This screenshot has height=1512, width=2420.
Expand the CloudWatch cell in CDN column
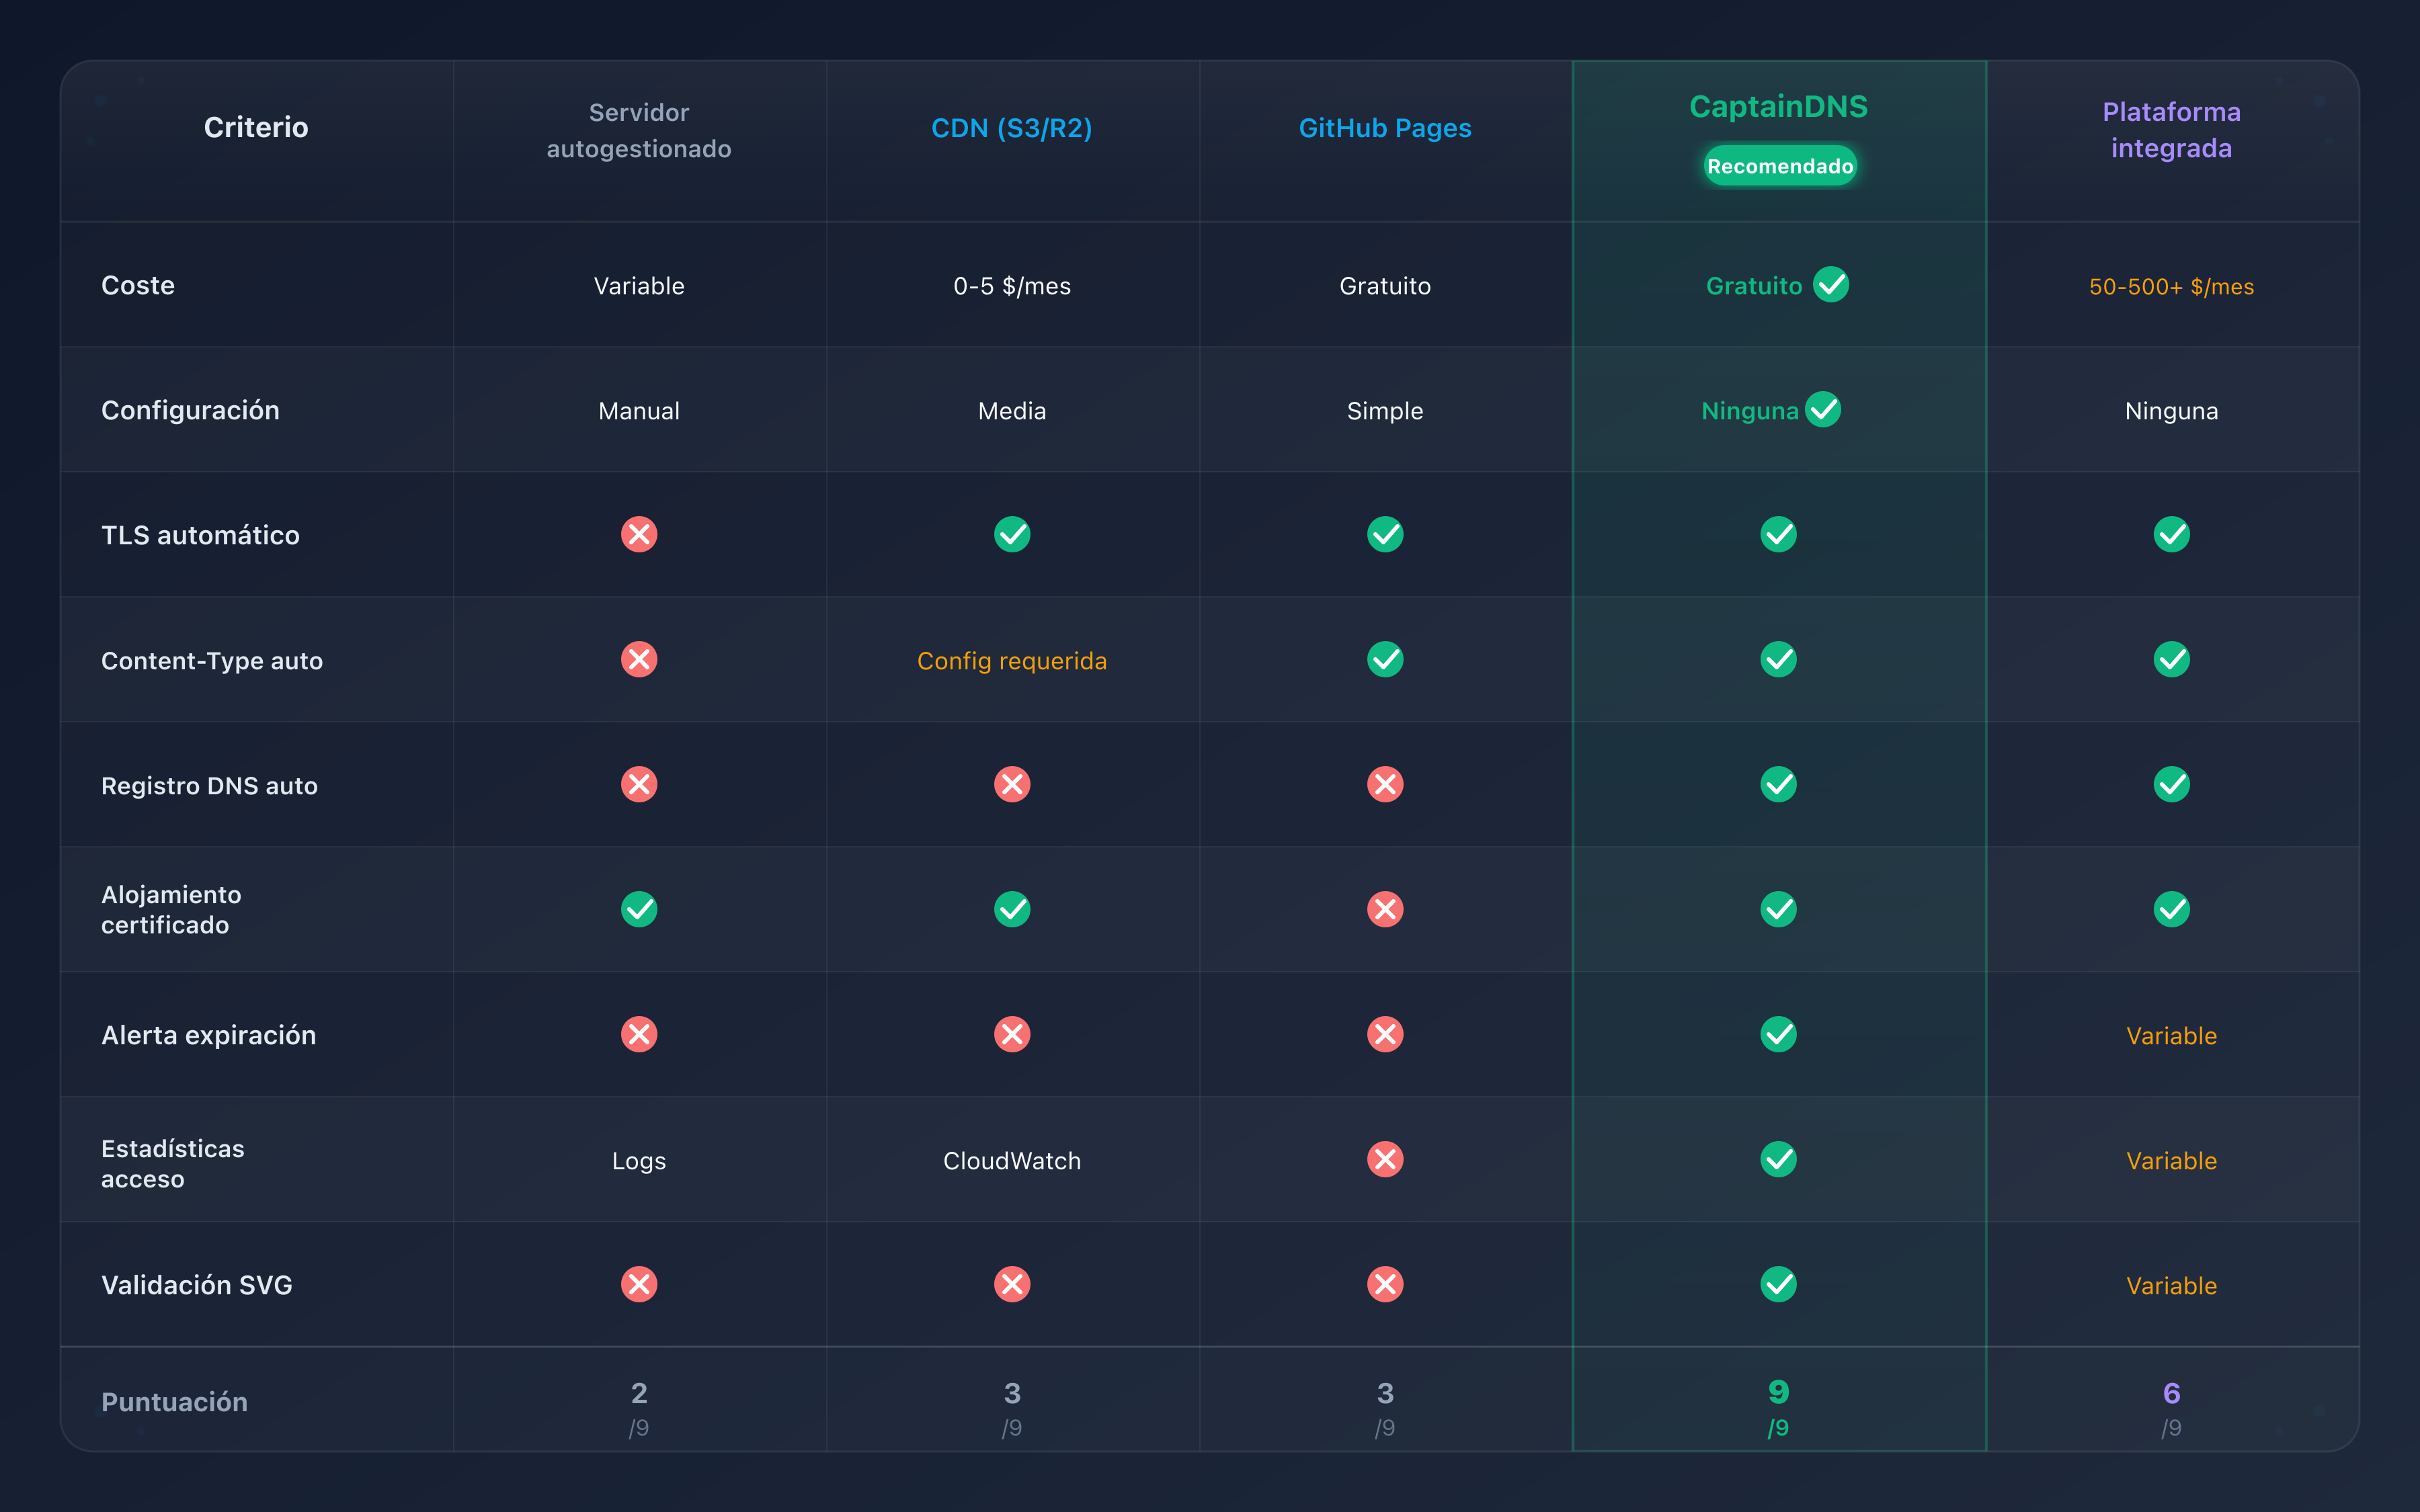pos(1012,1160)
